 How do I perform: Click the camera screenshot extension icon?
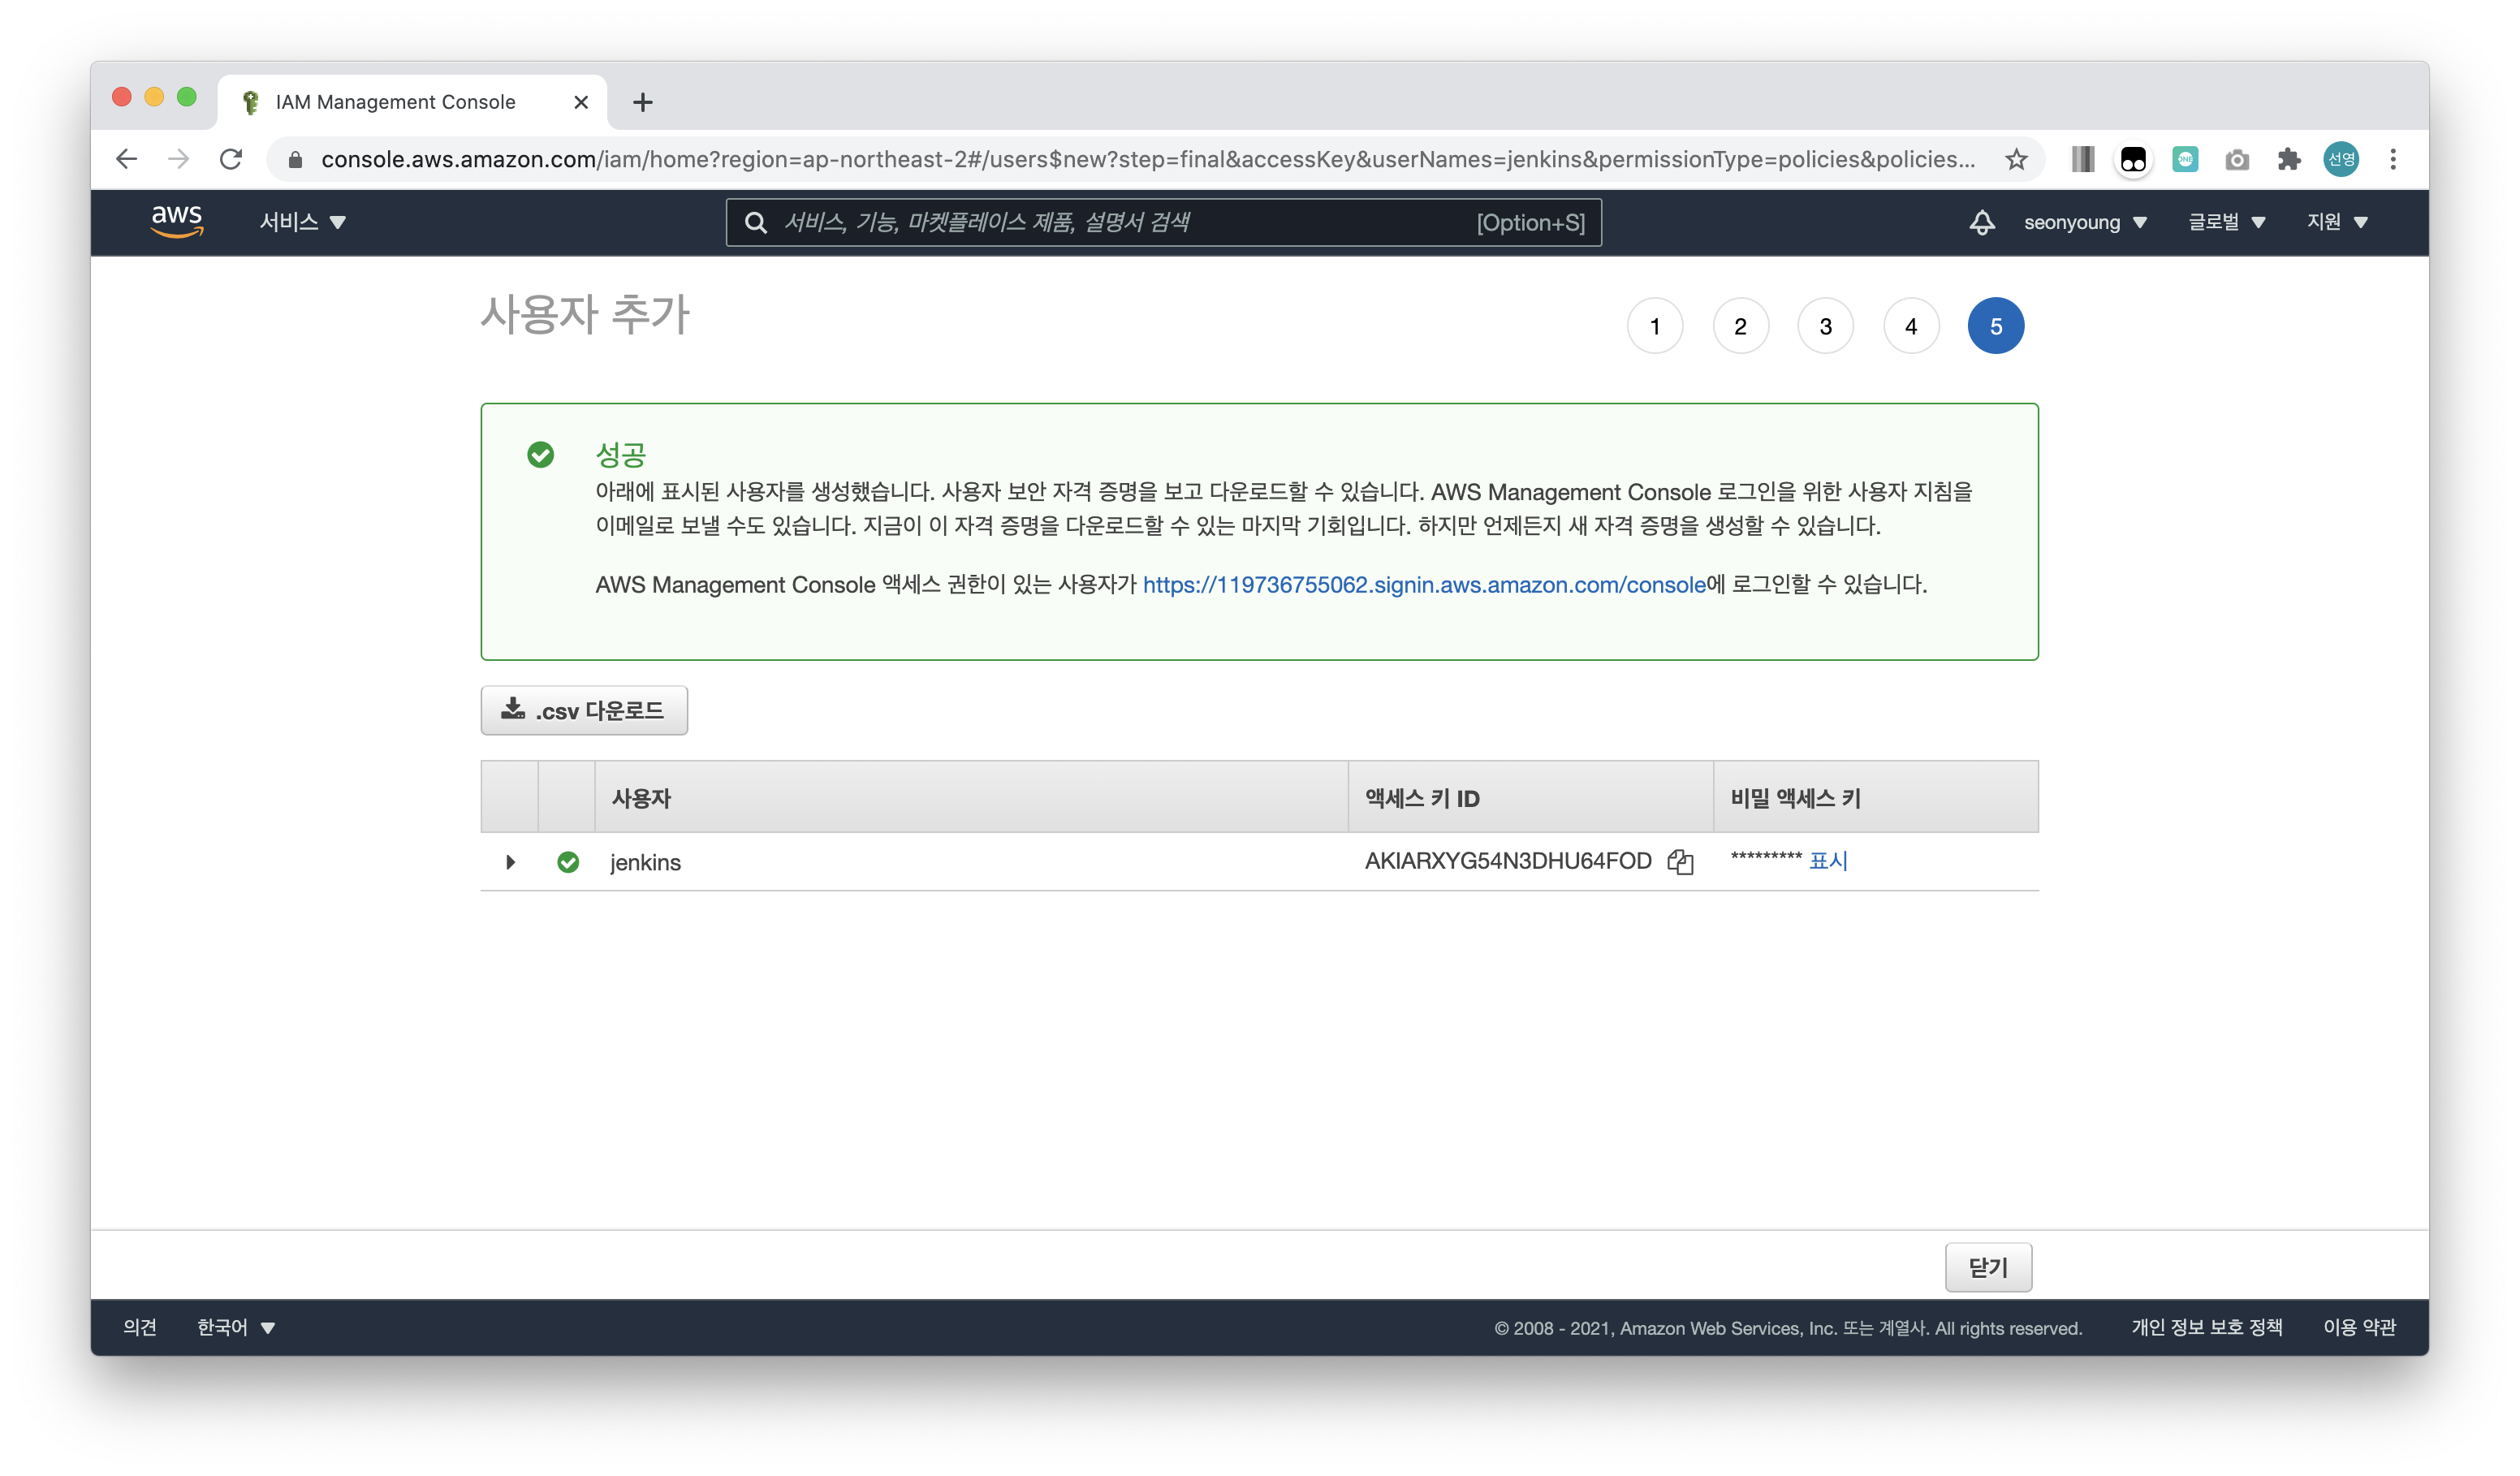coord(2237,159)
